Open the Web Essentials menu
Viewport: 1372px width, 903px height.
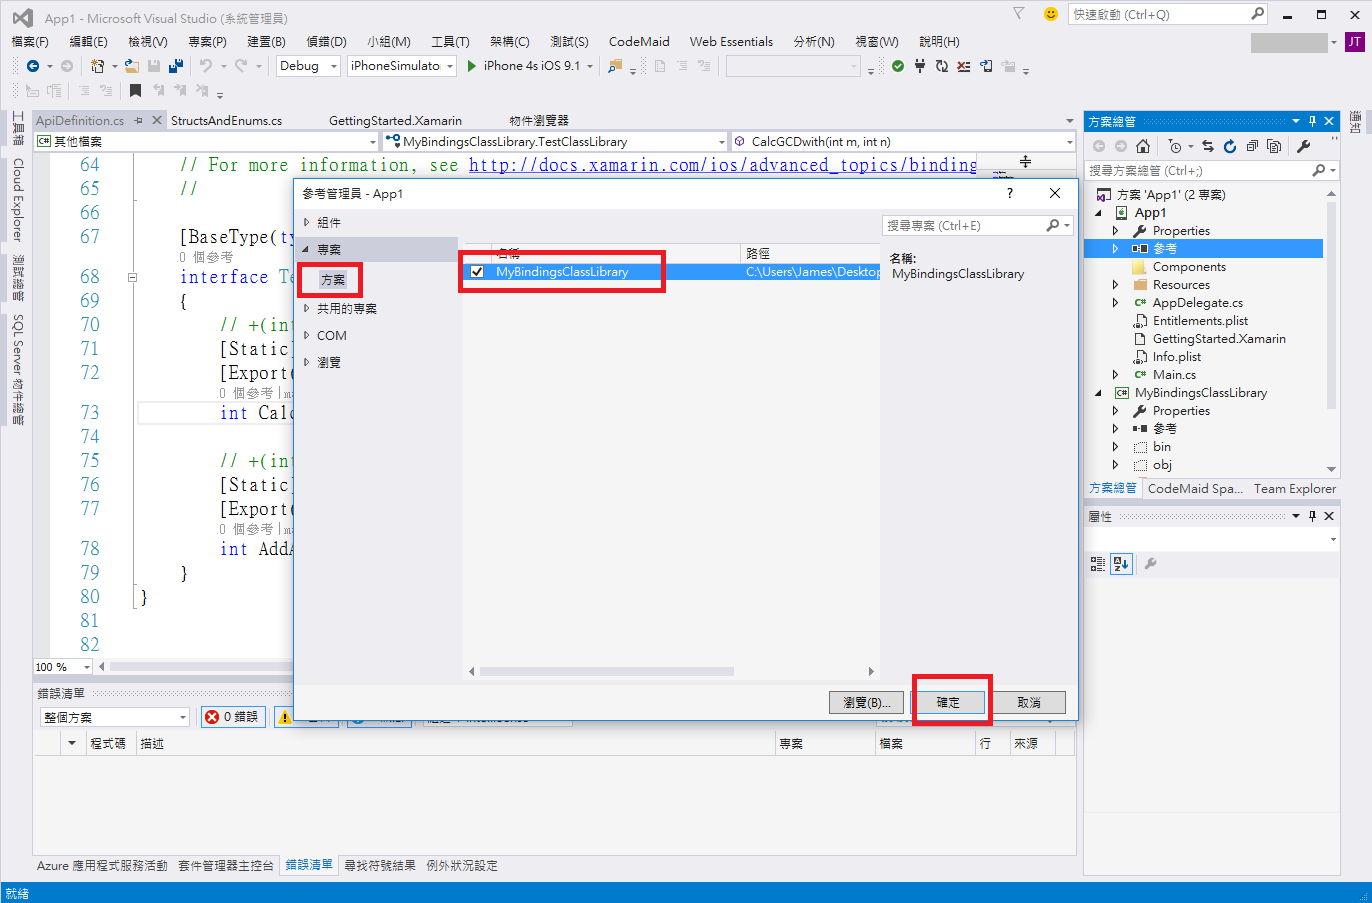pos(731,41)
